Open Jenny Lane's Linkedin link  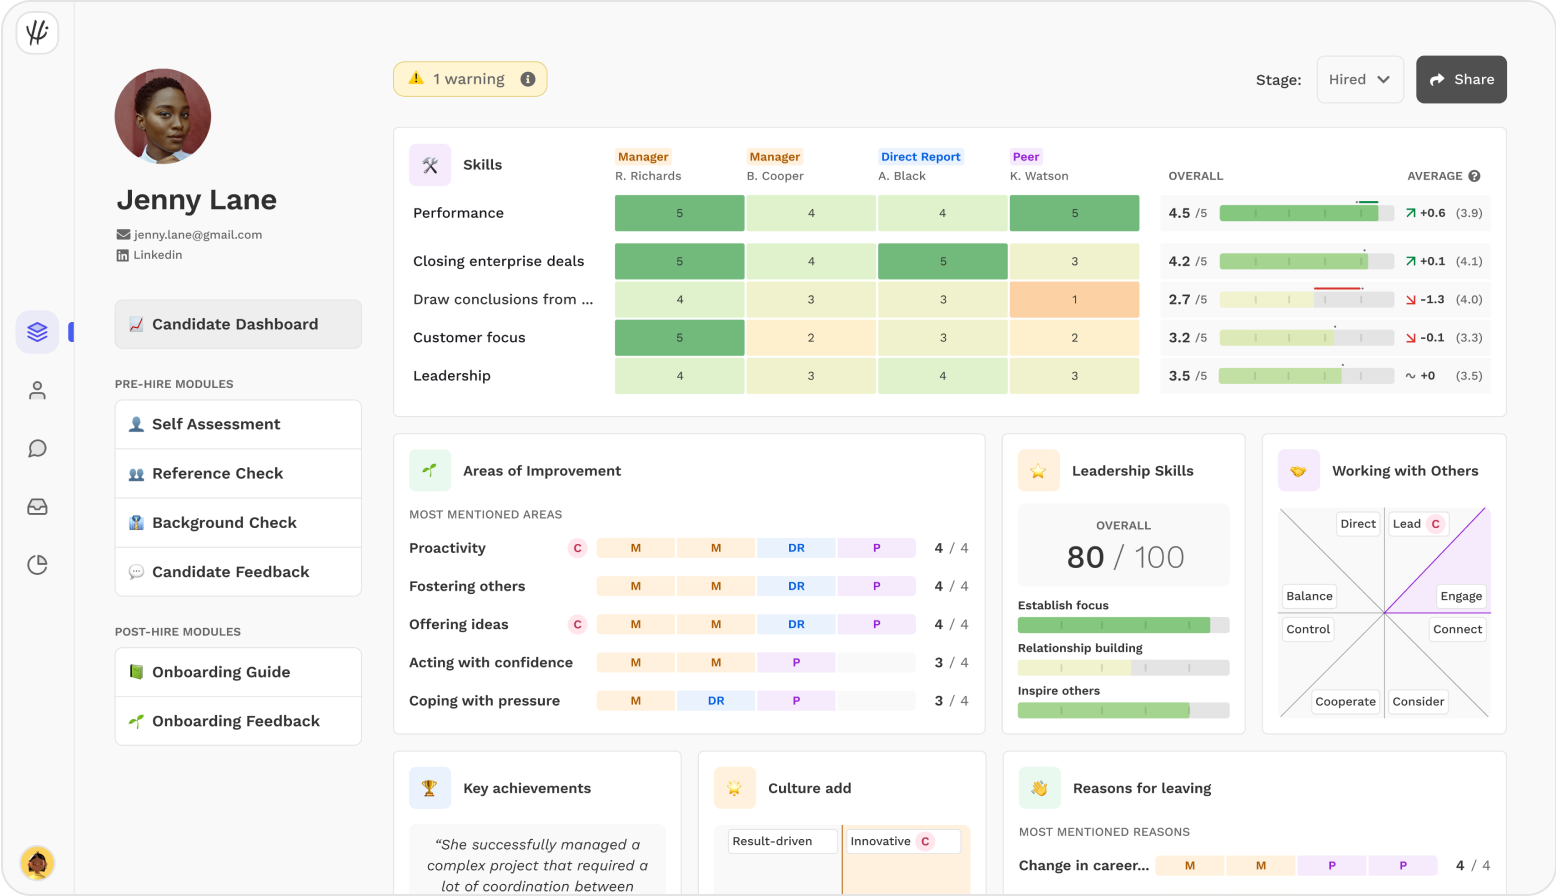[x=149, y=254]
